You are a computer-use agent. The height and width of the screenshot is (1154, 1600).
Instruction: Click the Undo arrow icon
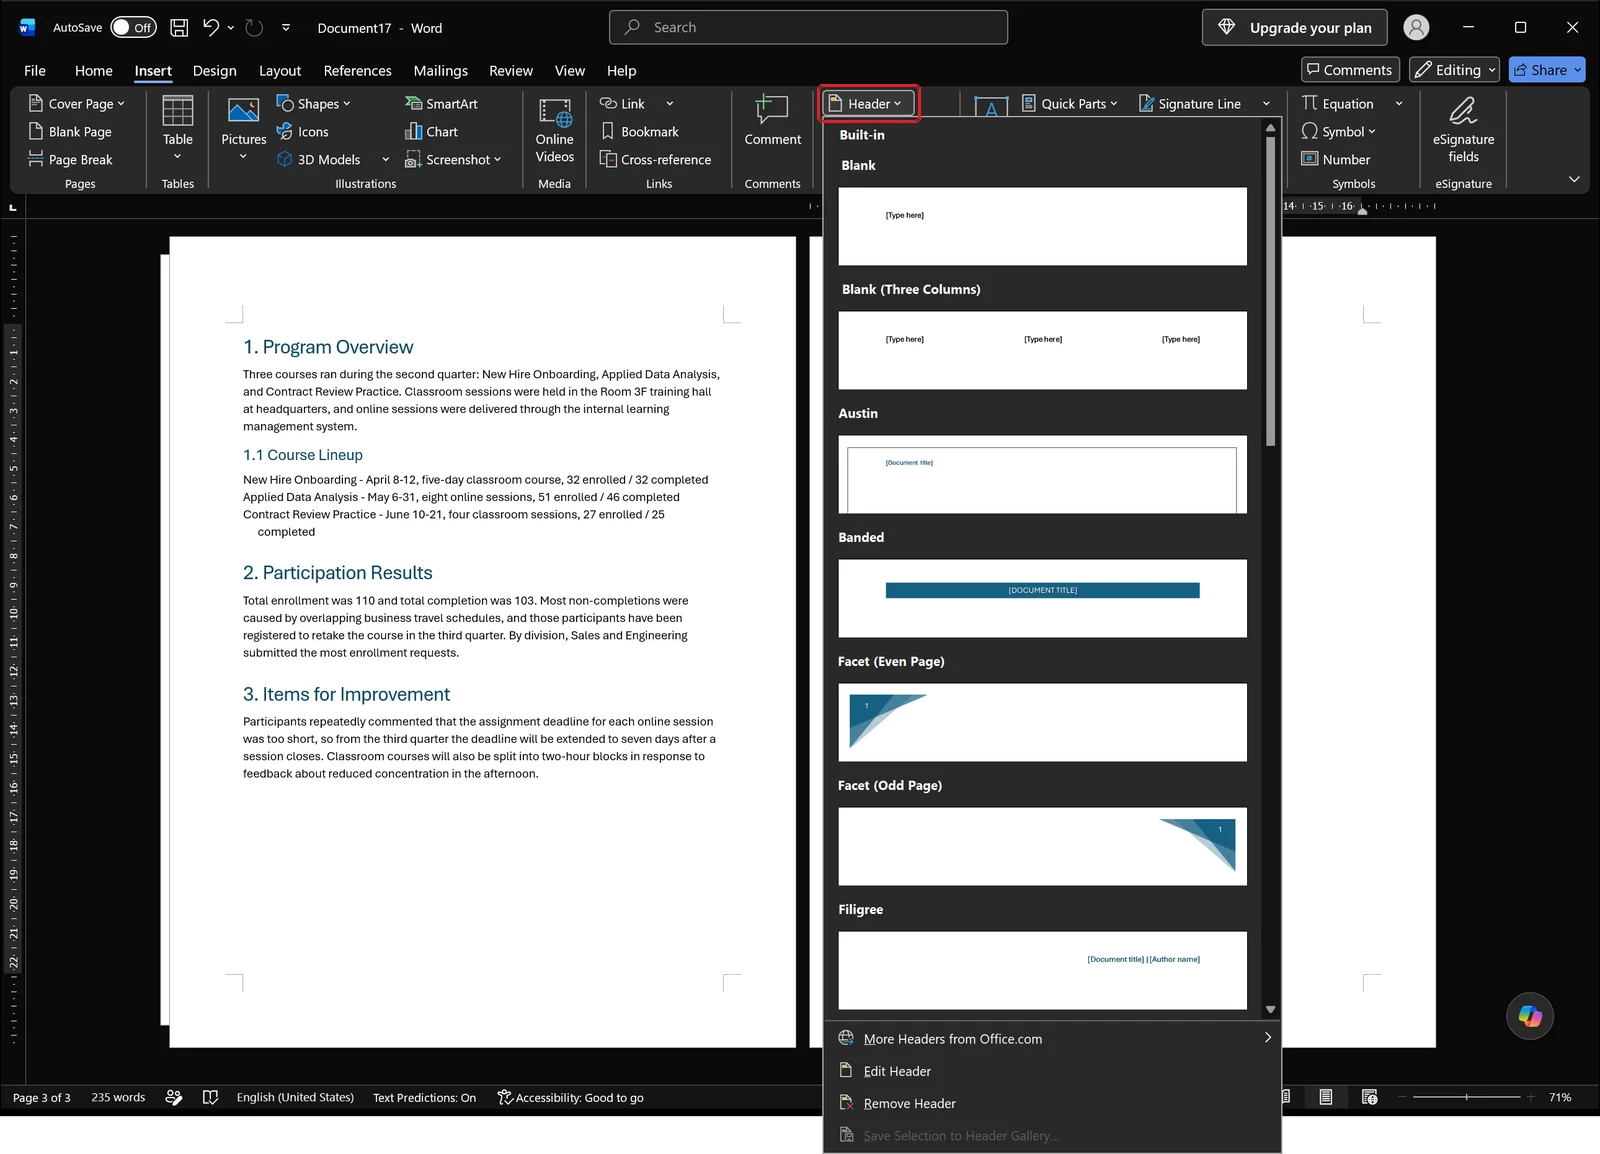pyautogui.click(x=210, y=28)
